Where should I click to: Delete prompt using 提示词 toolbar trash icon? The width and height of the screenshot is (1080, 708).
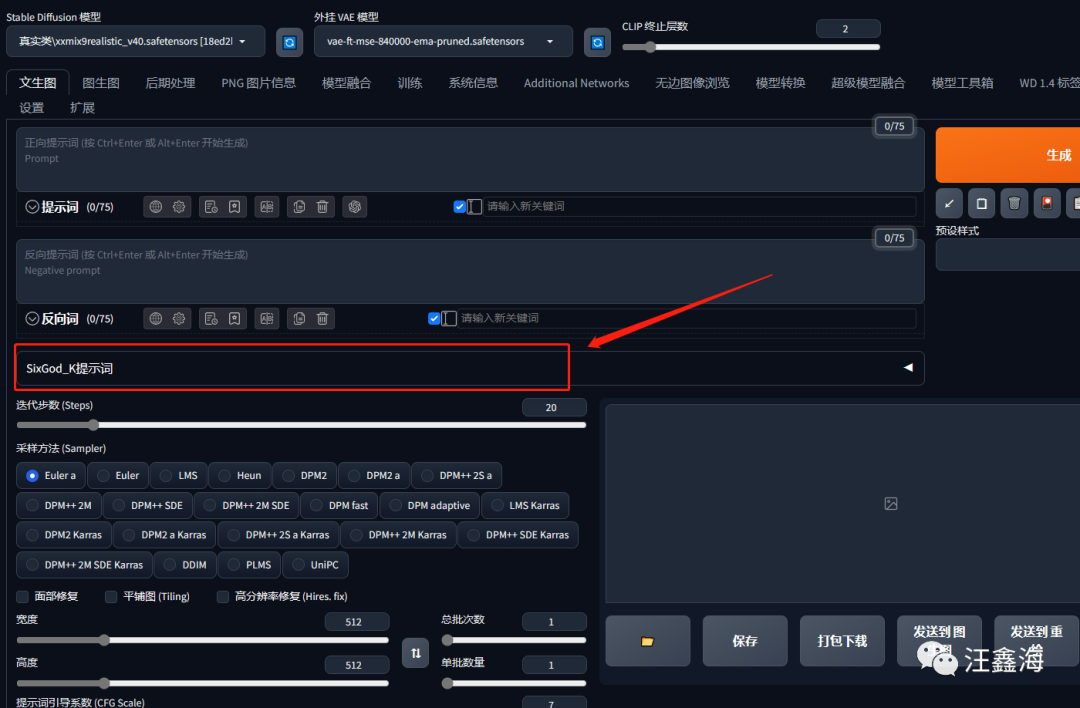coord(322,207)
